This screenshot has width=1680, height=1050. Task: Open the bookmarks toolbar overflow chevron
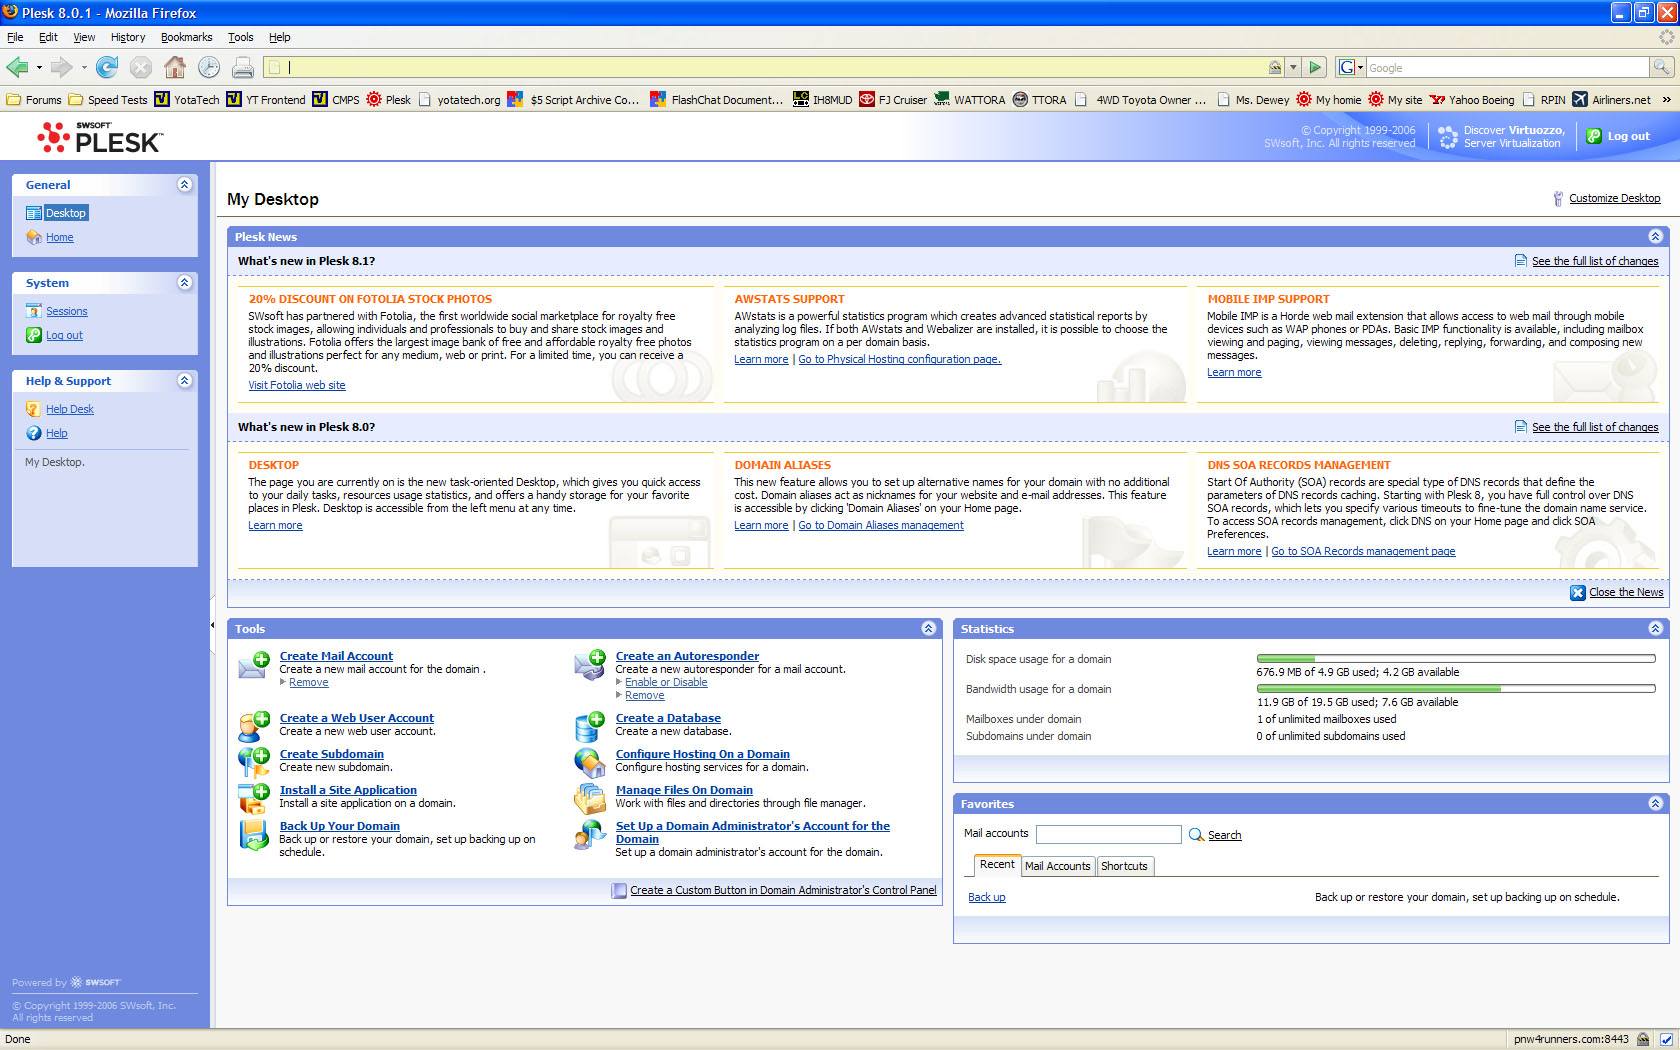tap(1666, 99)
